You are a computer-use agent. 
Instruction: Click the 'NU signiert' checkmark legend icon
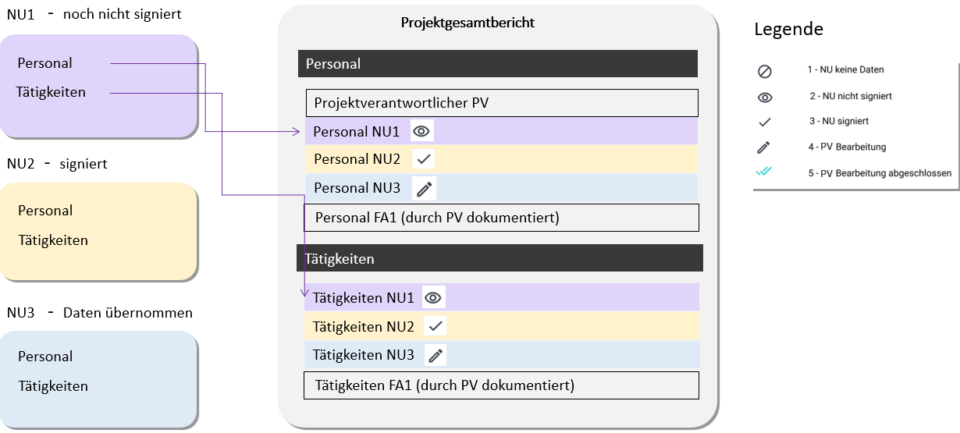tap(766, 122)
